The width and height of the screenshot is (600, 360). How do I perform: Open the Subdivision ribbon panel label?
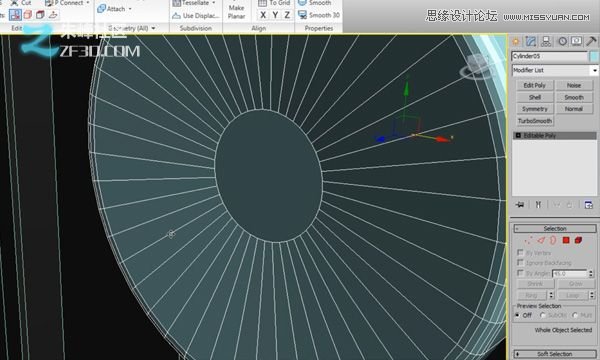coord(196,28)
